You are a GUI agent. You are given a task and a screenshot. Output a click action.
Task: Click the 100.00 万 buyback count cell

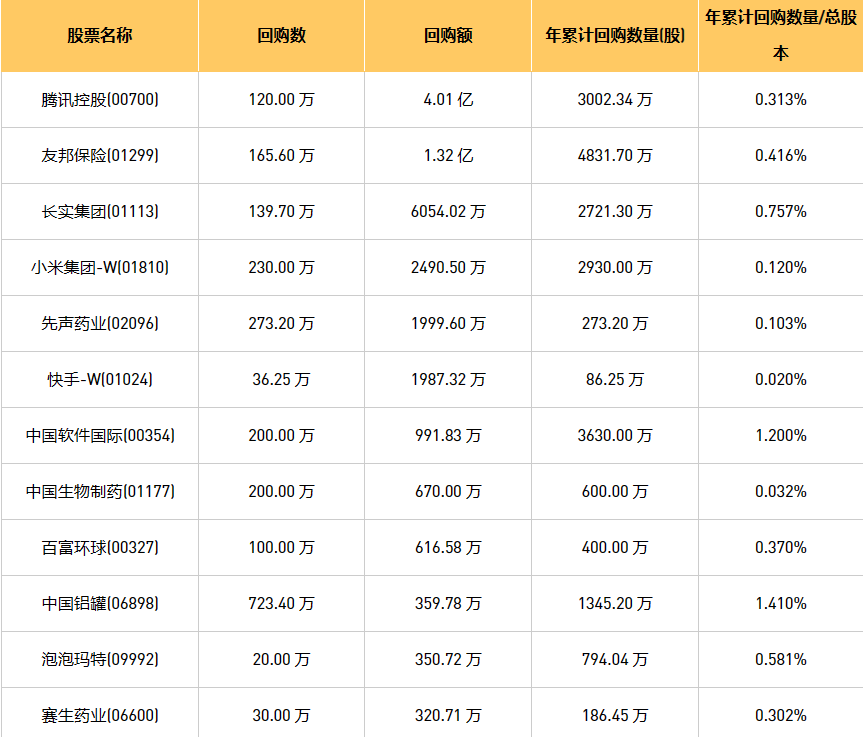(281, 548)
